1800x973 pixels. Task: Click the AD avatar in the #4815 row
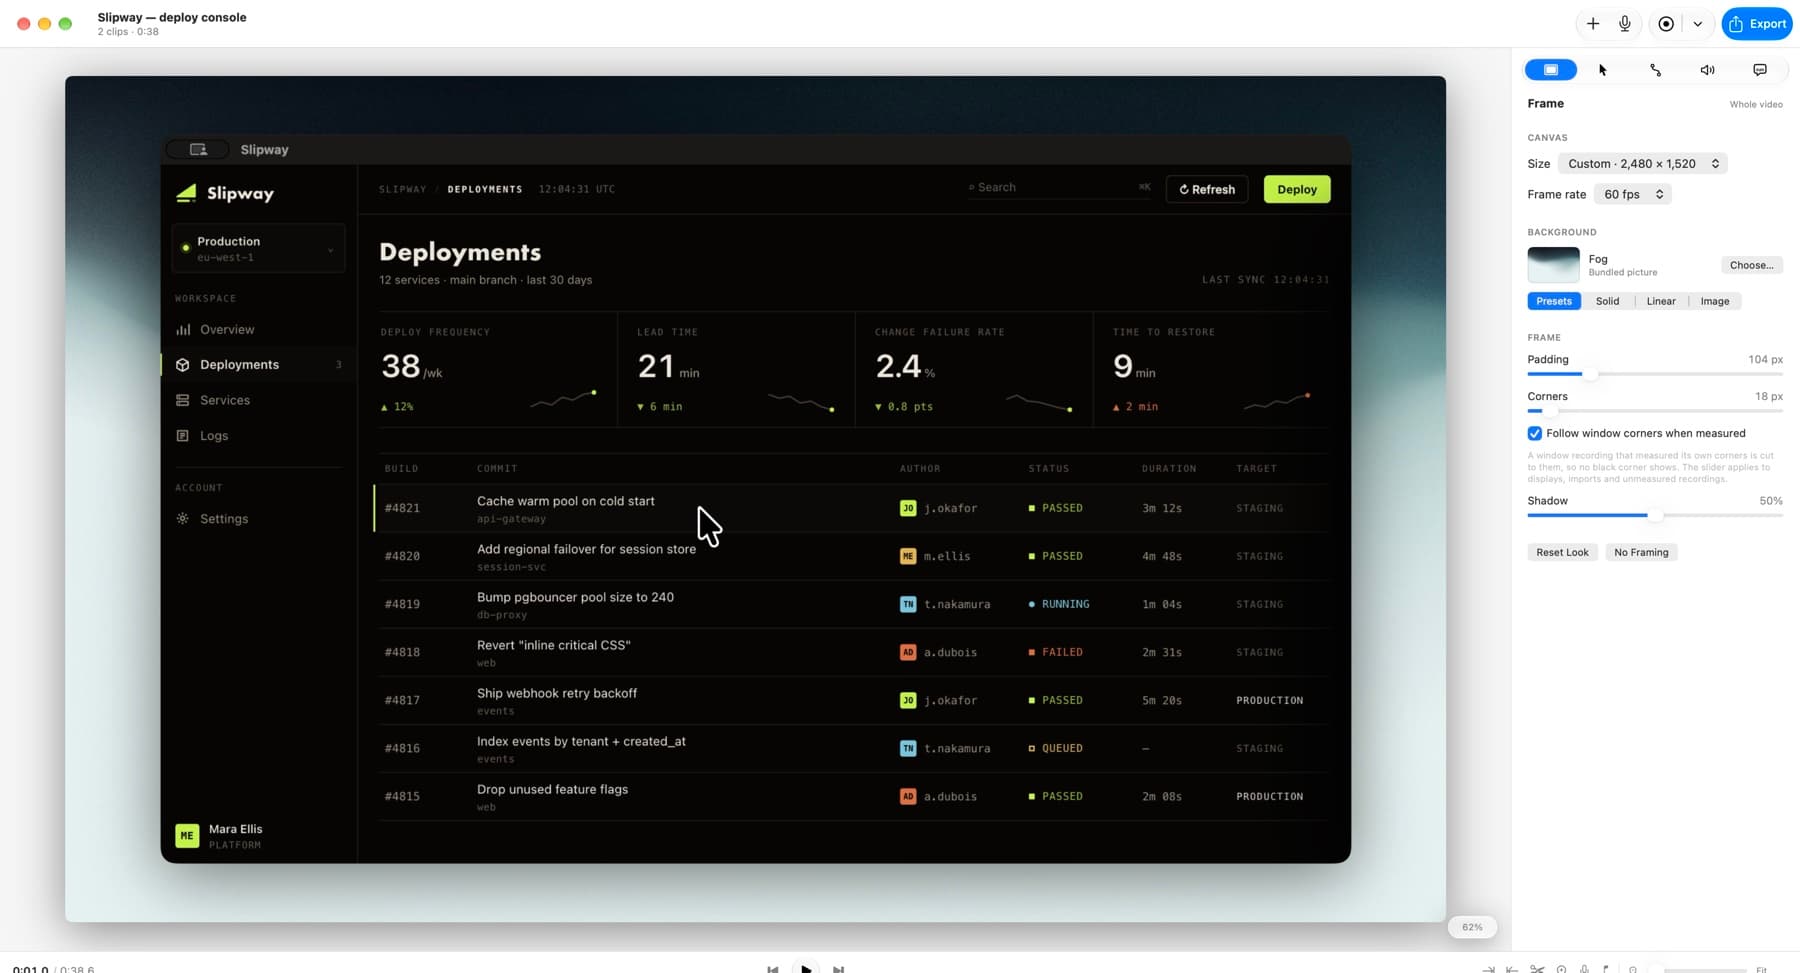pyautogui.click(x=908, y=796)
